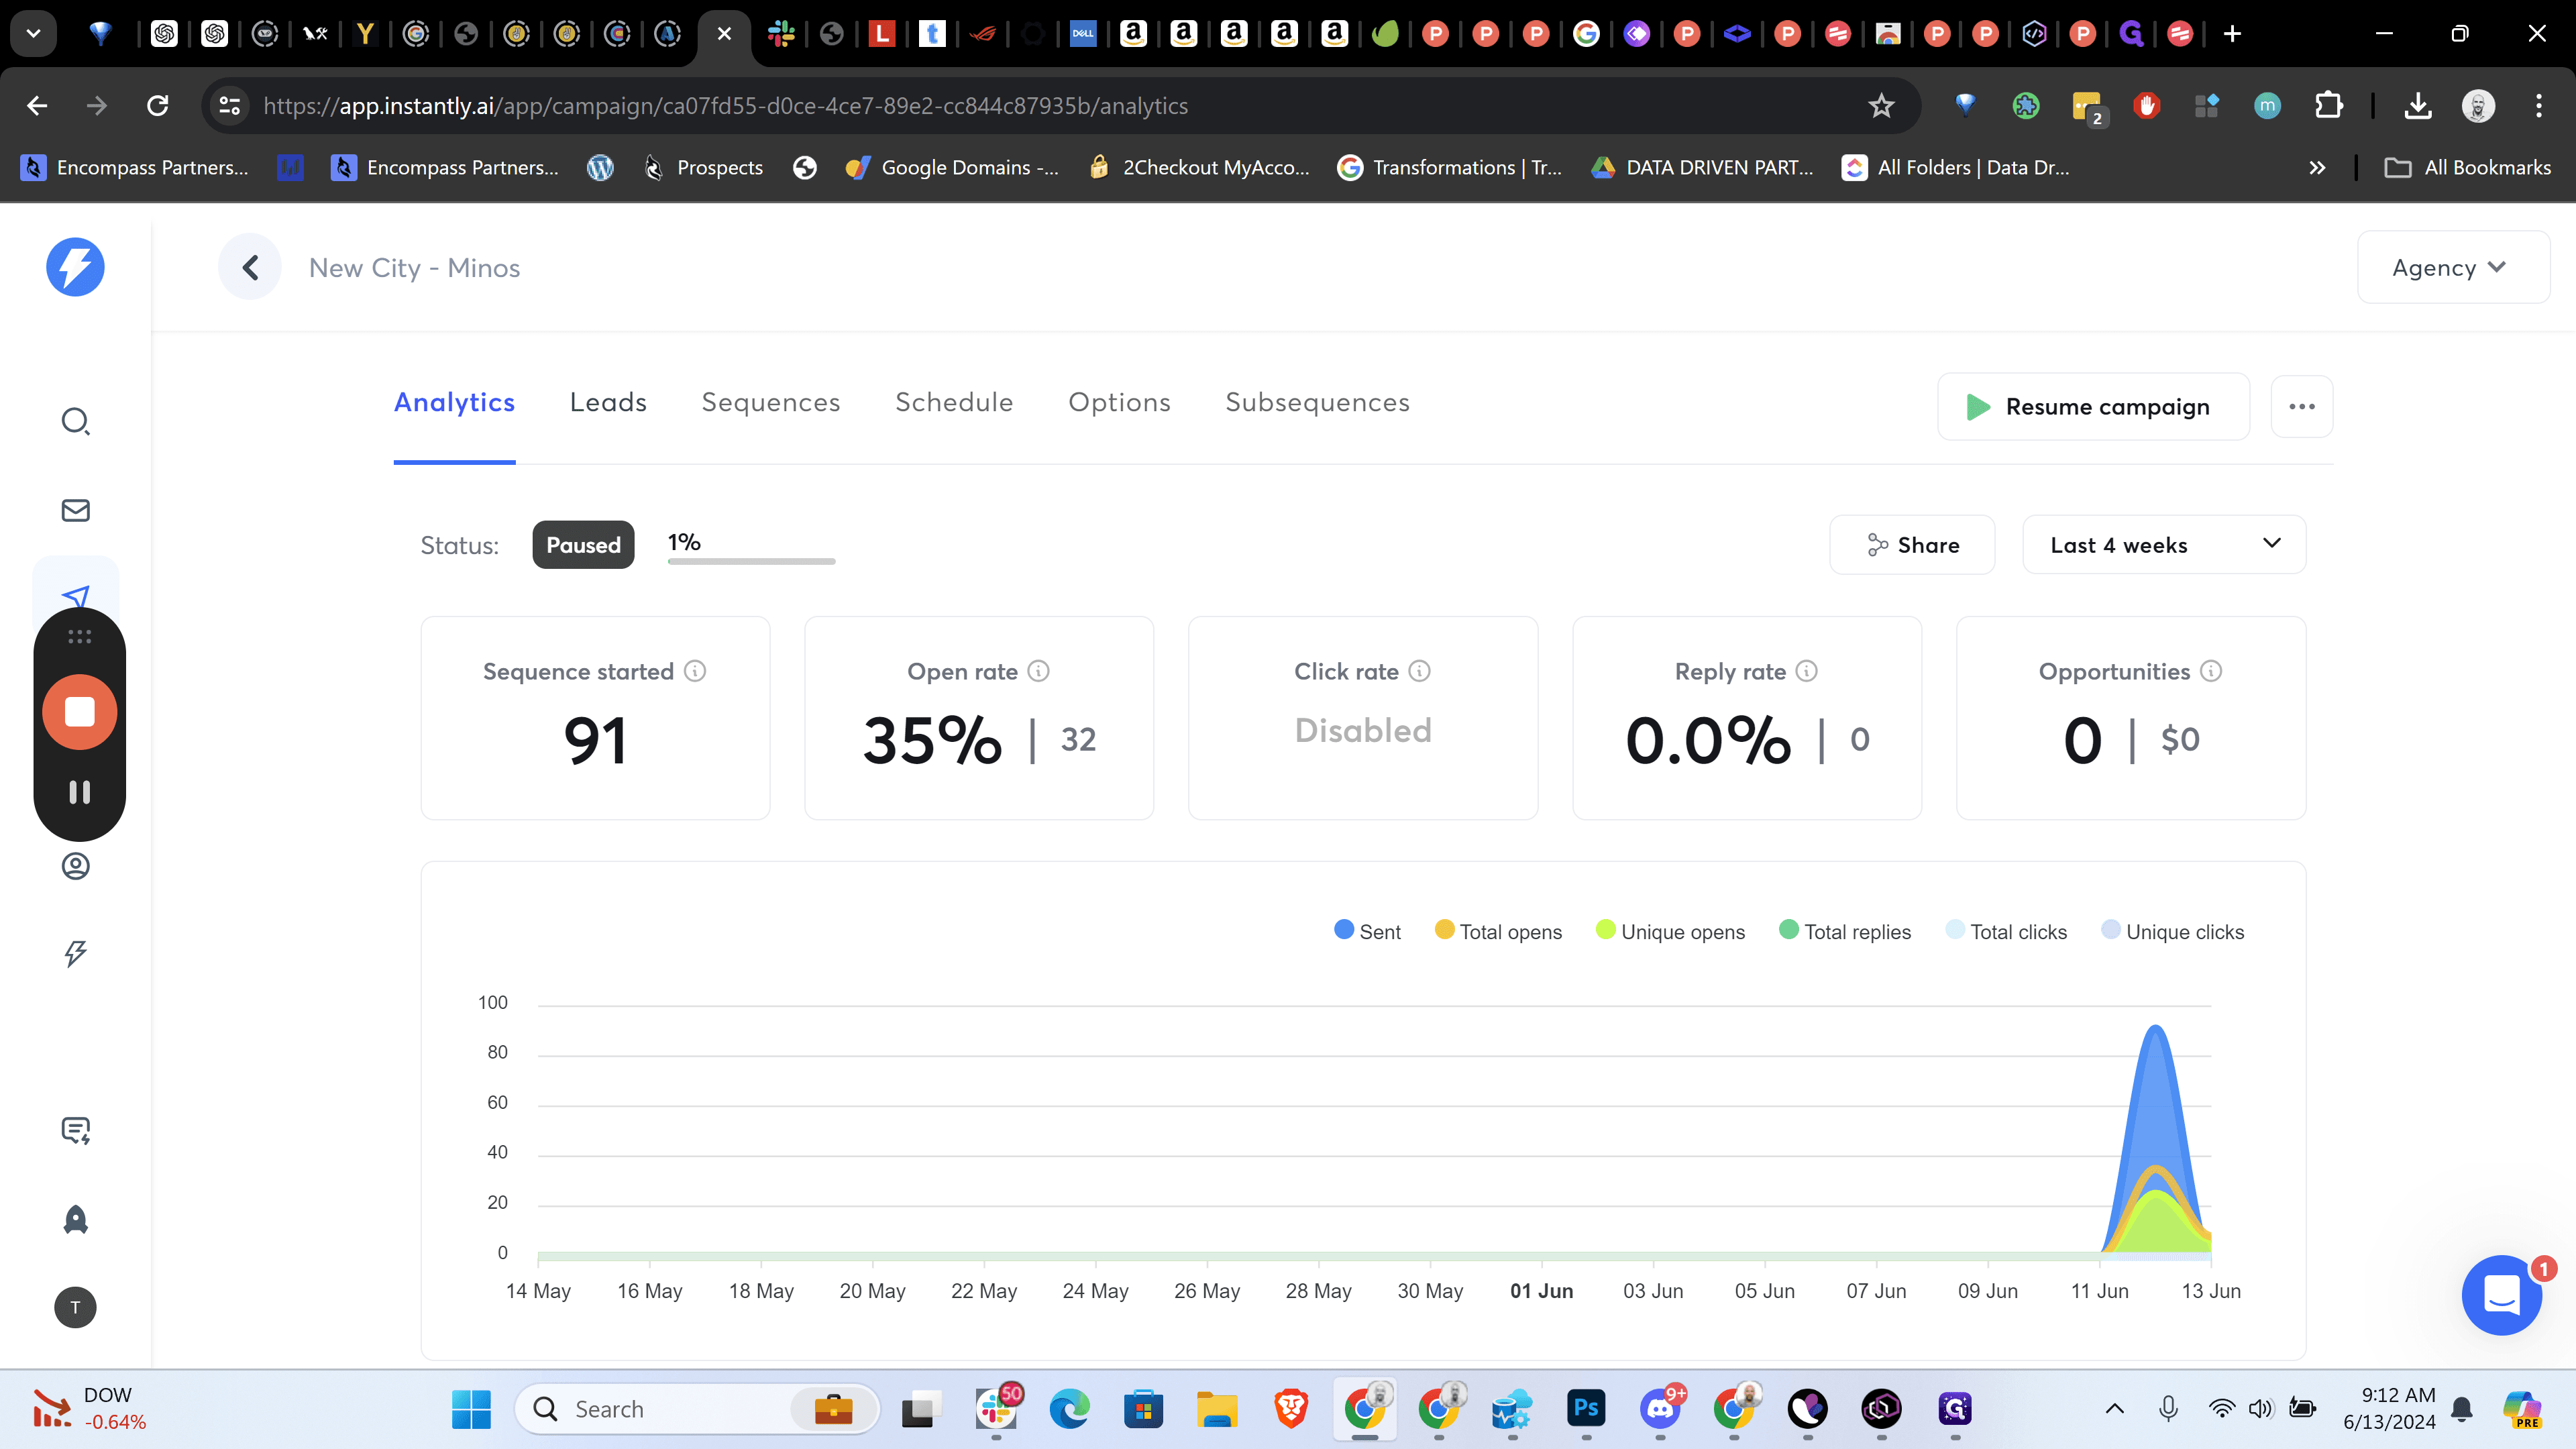Toggle Total clicks series in legend
Image resolution: width=2576 pixels, height=1449 pixels.
2006,931
